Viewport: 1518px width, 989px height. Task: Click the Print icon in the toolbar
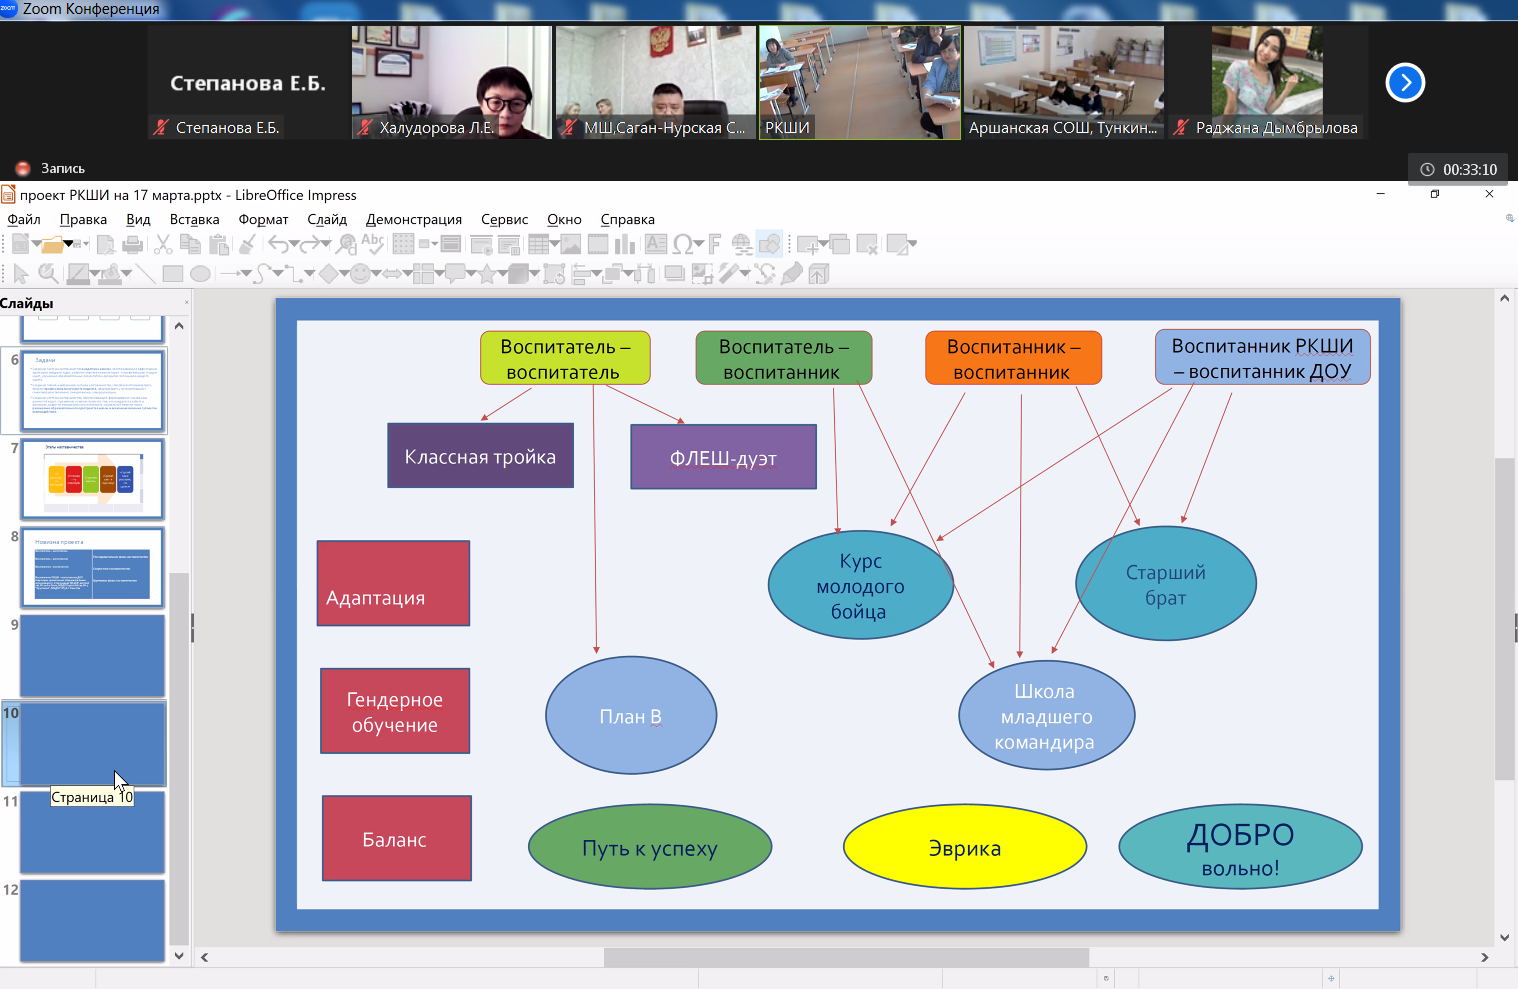click(132, 244)
